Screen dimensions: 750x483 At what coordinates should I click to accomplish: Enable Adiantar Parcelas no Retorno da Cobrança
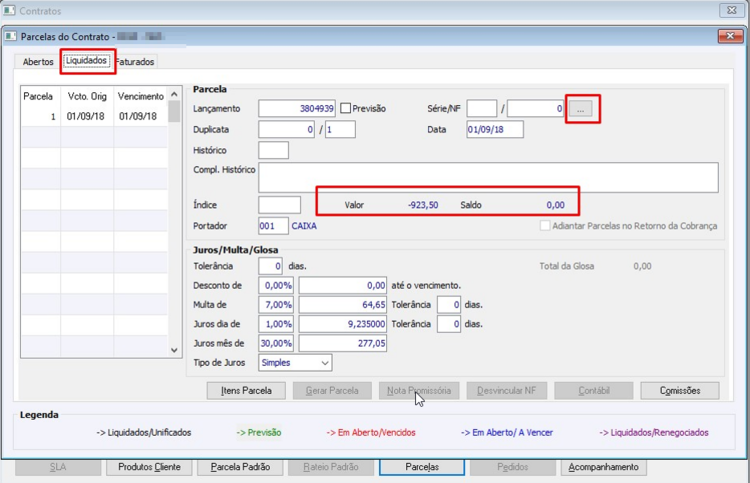click(x=545, y=226)
